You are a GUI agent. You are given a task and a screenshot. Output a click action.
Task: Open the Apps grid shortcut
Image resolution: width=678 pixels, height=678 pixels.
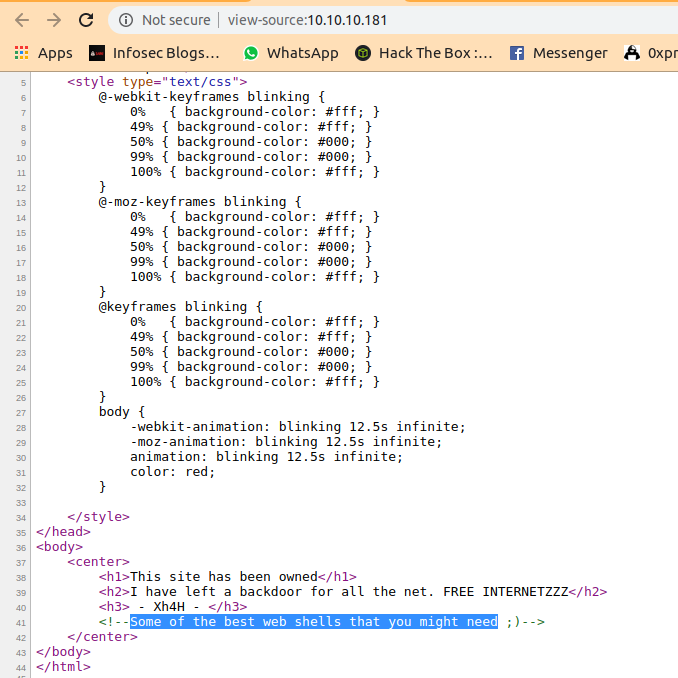(22, 53)
